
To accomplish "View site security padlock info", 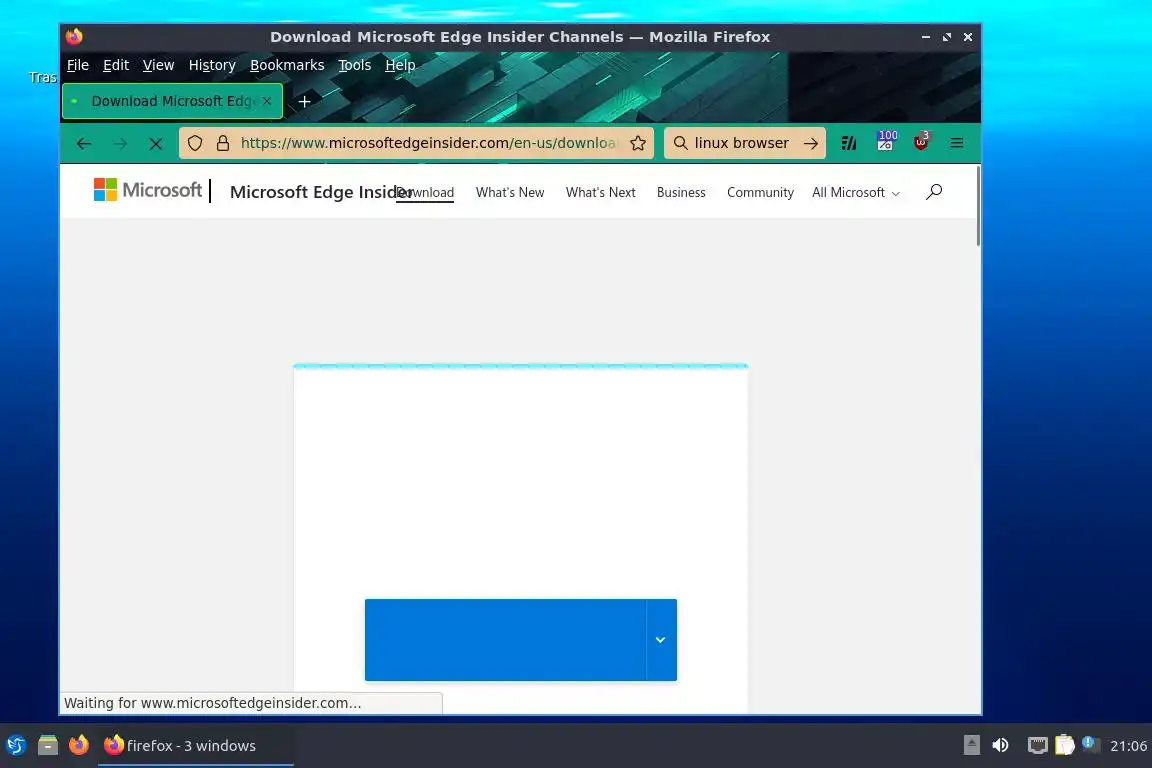I will click(223, 143).
